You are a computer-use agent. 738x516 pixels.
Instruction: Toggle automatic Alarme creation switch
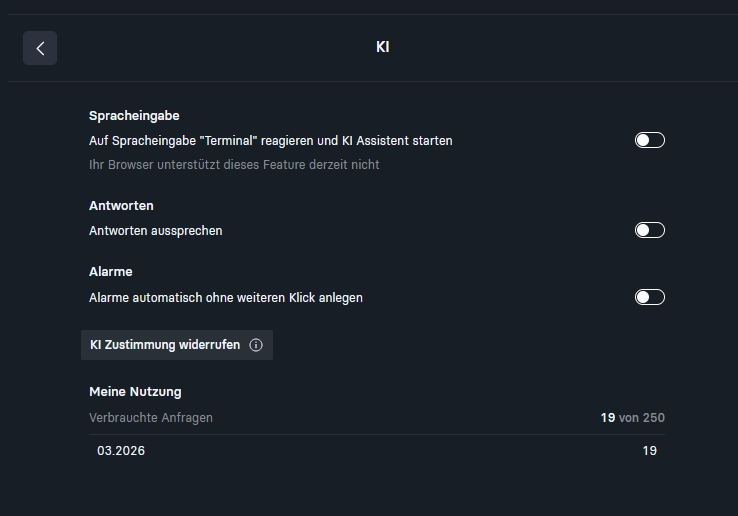(x=650, y=297)
